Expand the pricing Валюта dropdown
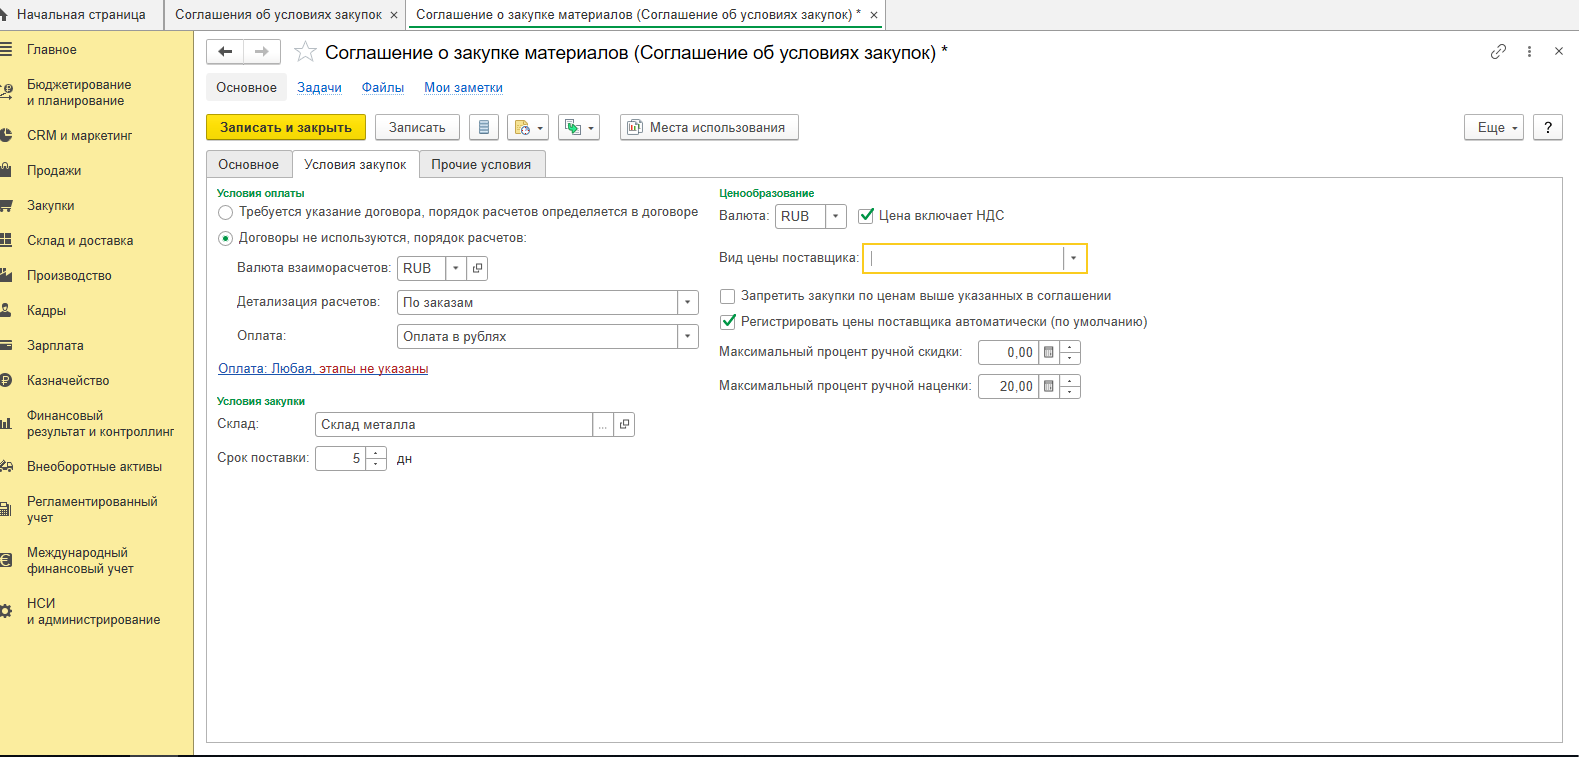The height and width of the screenshot is (757, 1579). coord(836,216)
